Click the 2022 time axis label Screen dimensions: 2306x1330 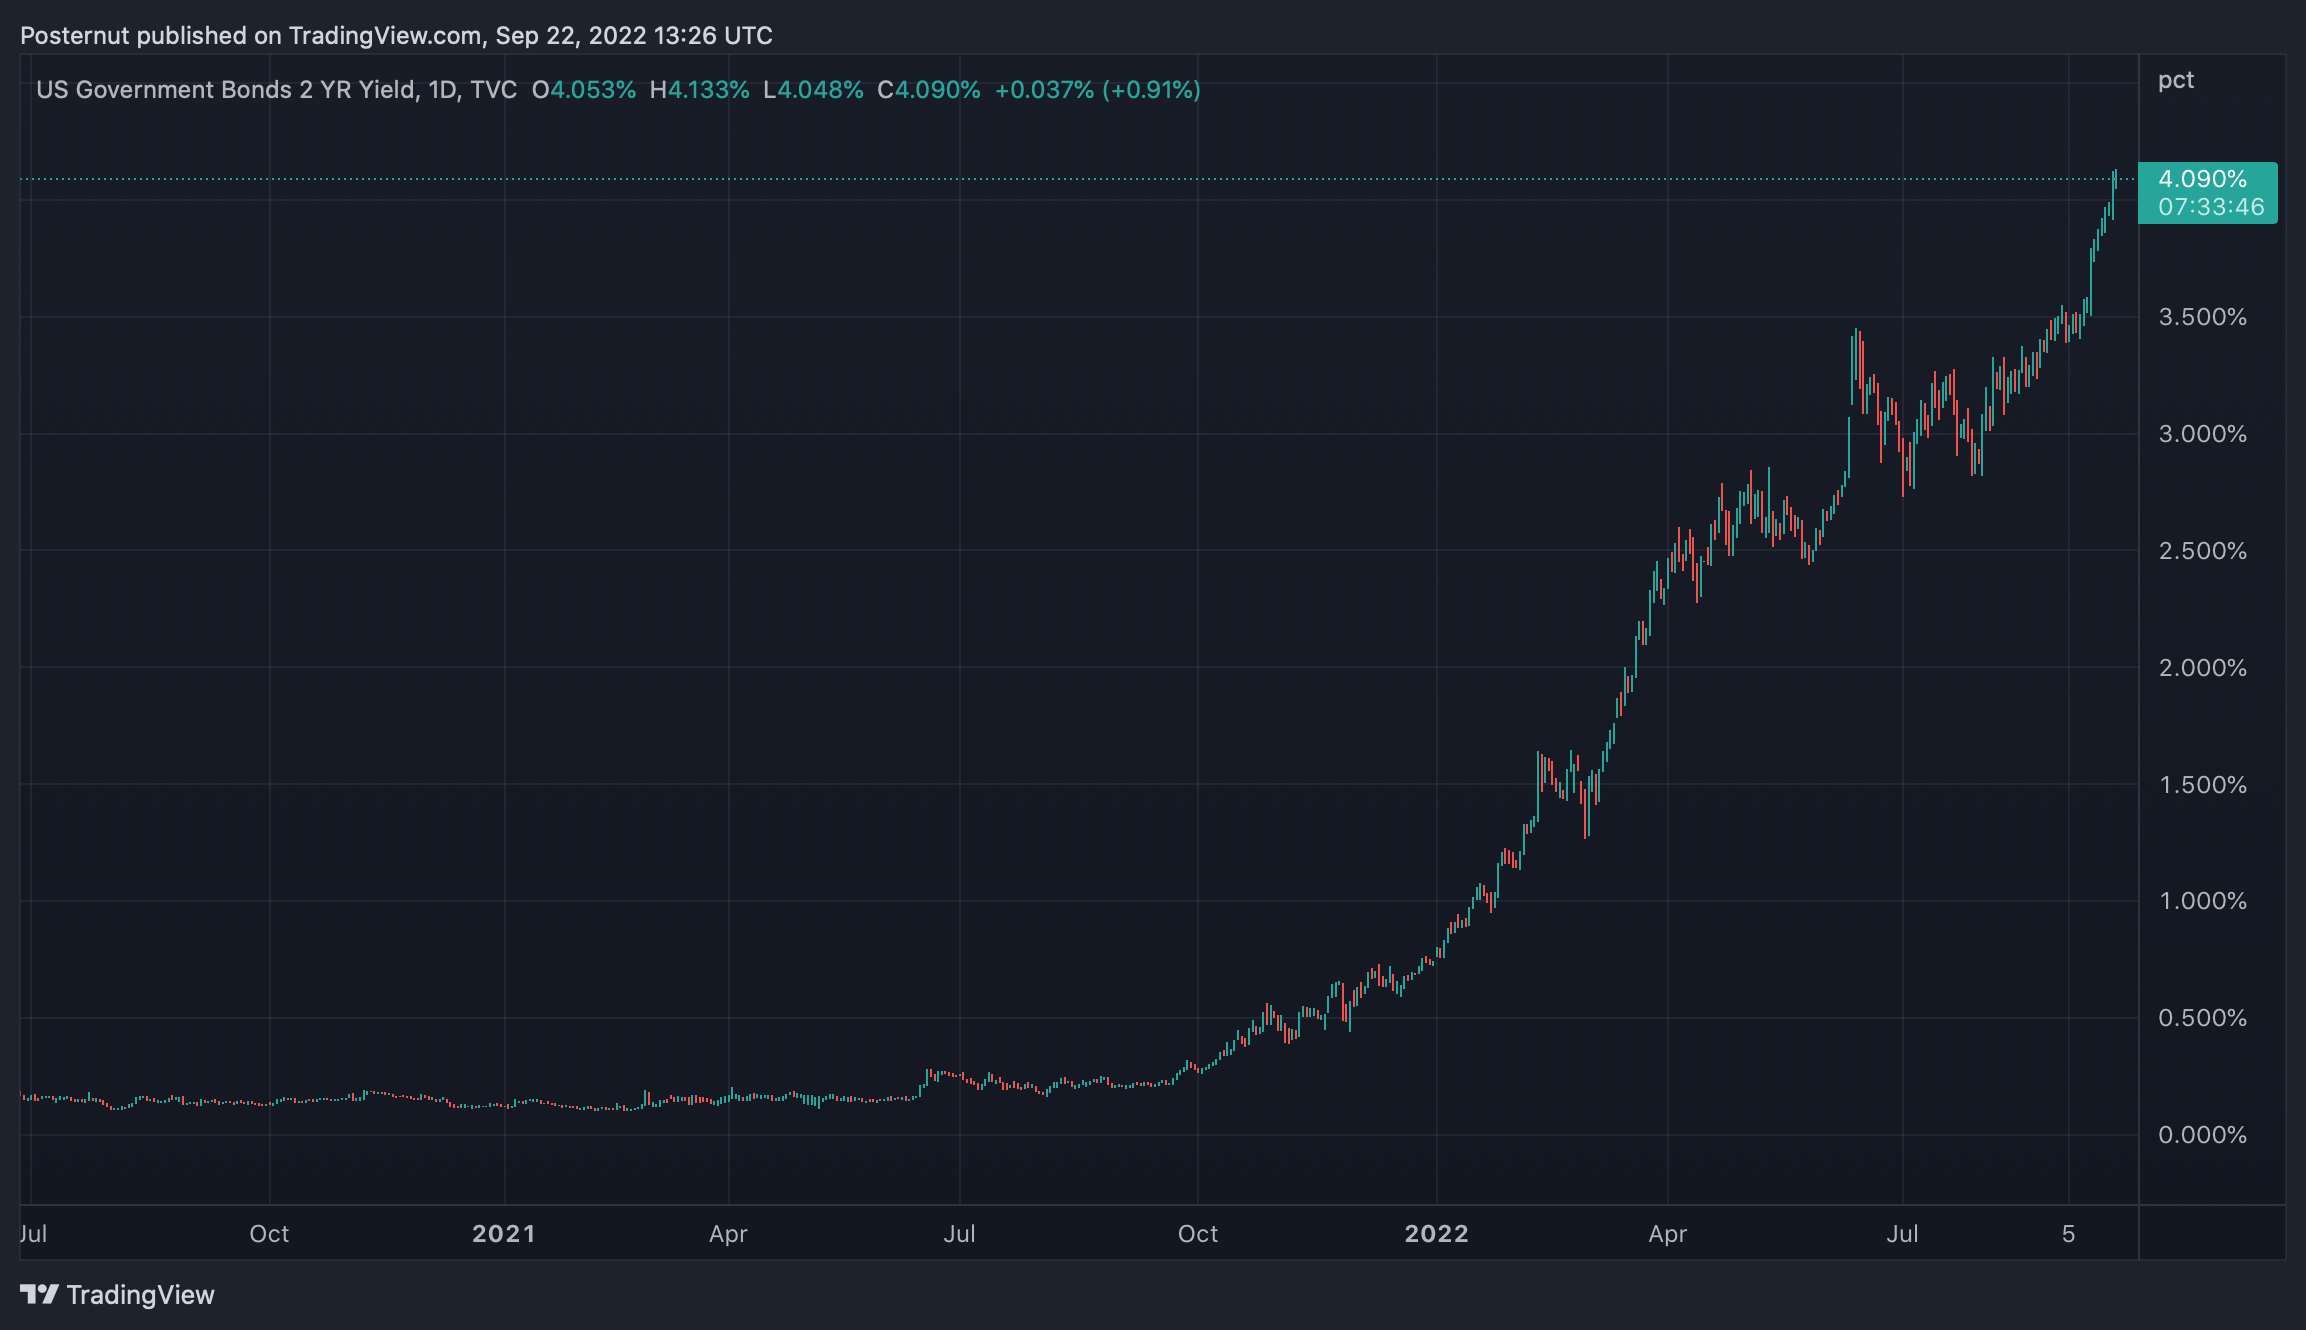[x=1436, y=1233]
